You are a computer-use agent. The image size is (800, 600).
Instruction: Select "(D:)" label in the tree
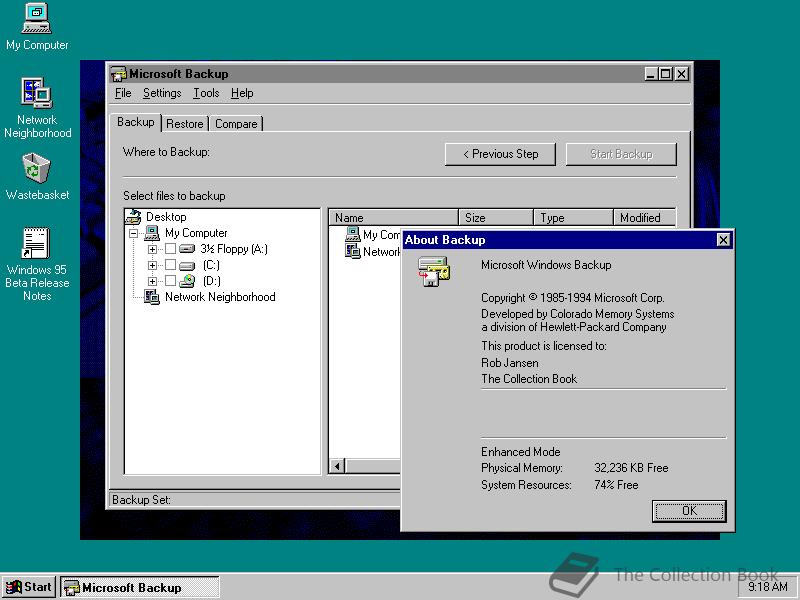pos(212,281)
